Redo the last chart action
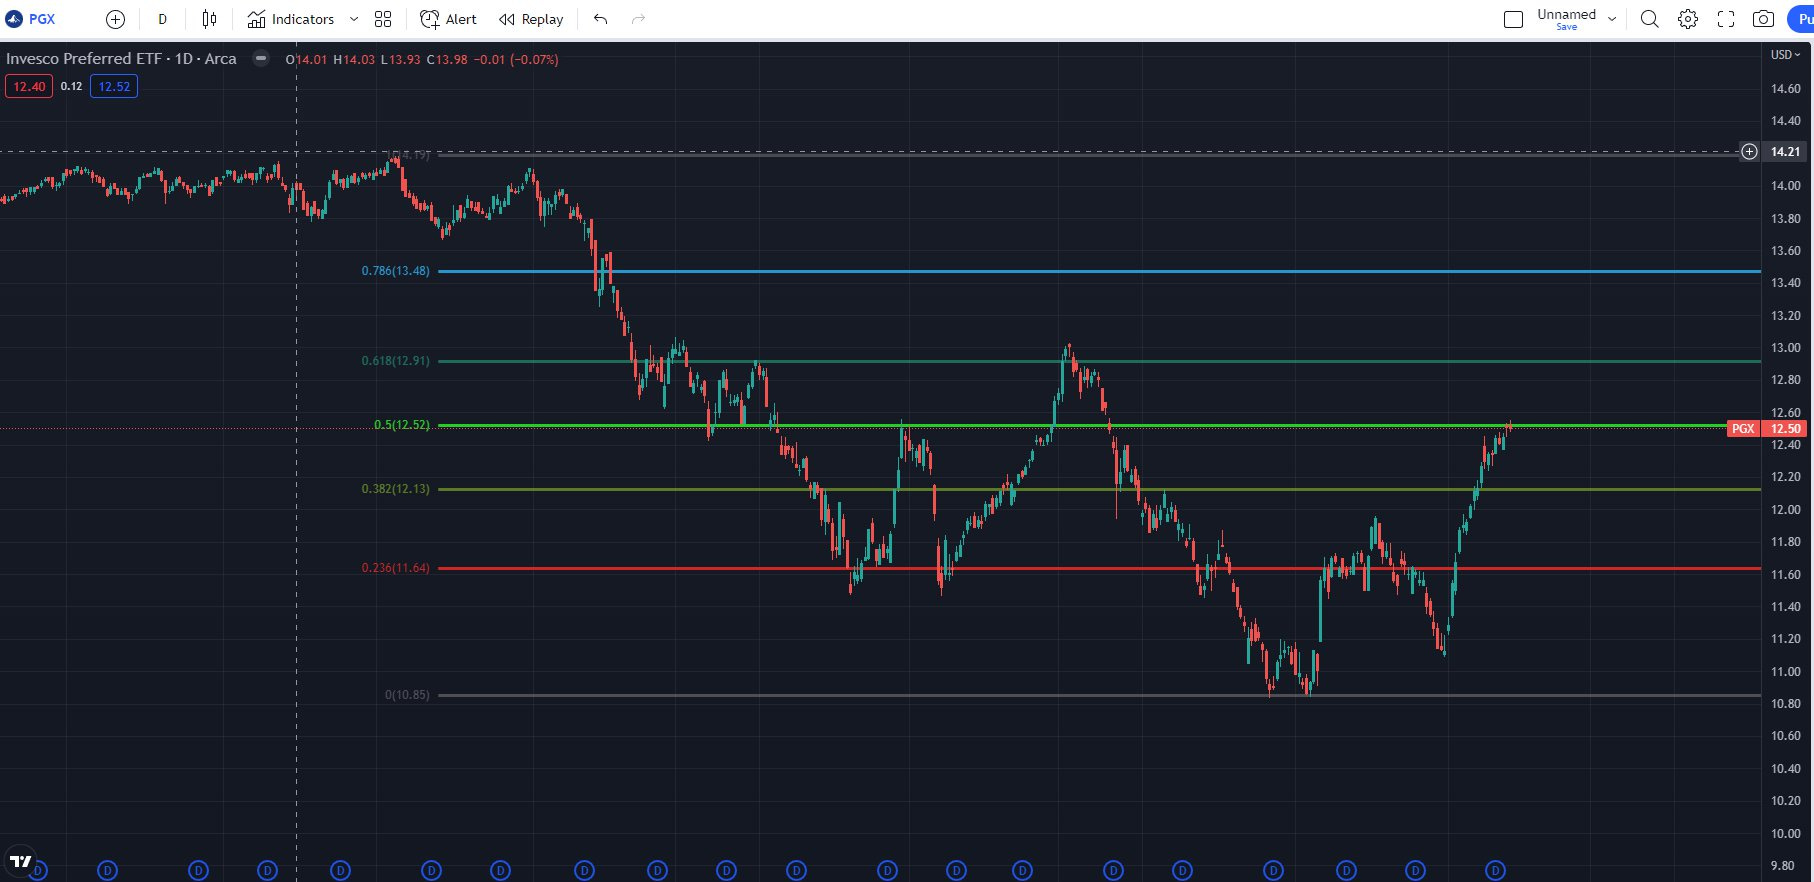The width and height of the screenshot is (1814, 882). (638, 19)
